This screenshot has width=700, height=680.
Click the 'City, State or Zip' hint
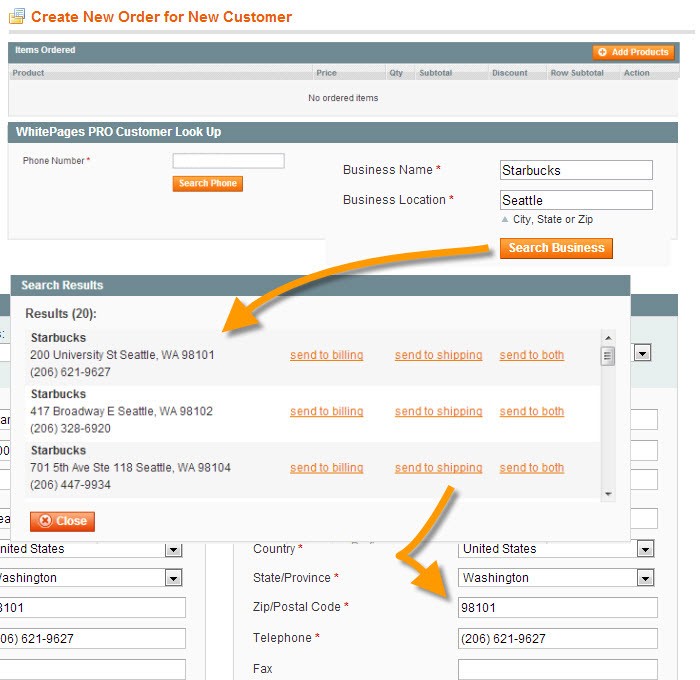[553, 219]
